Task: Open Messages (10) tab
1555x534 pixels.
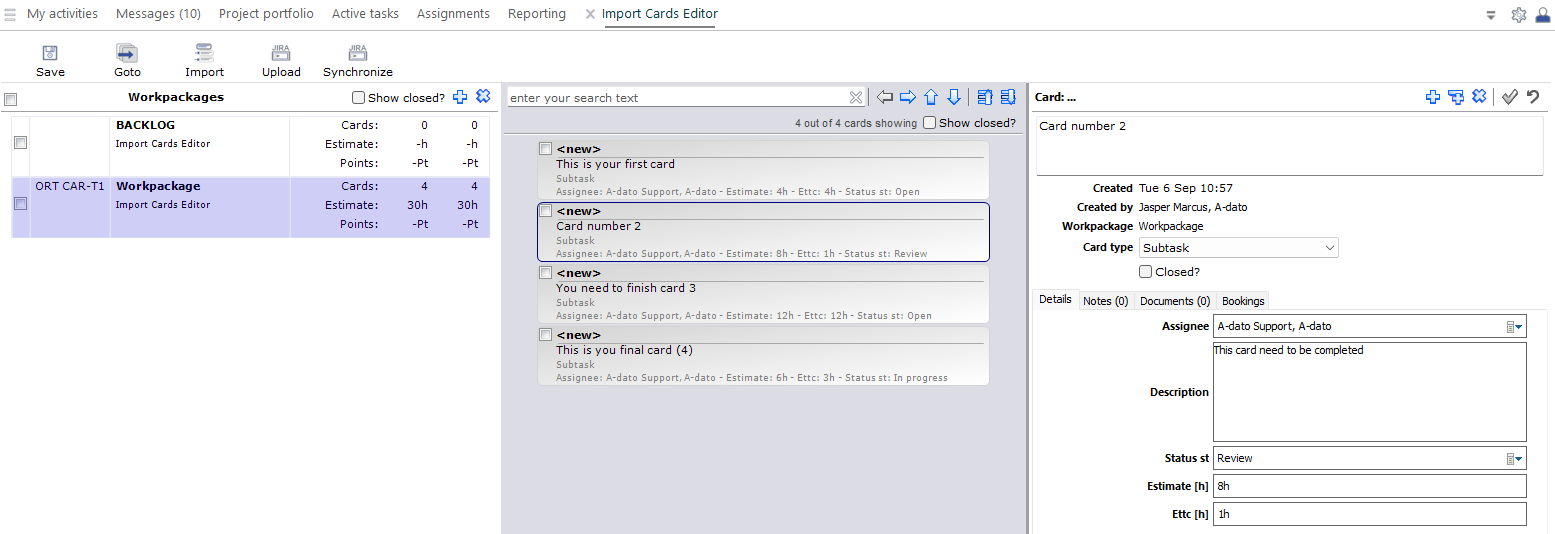Action: coord(158,14)
